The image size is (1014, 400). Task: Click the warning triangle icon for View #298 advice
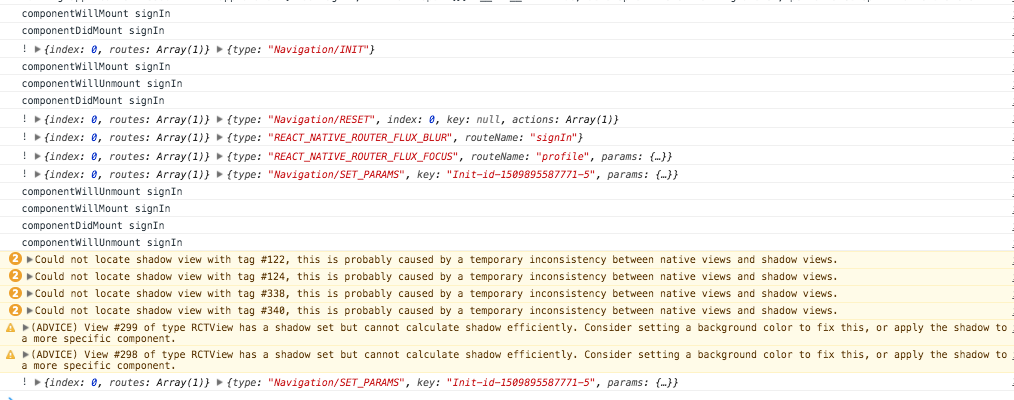tap(10, 355)
